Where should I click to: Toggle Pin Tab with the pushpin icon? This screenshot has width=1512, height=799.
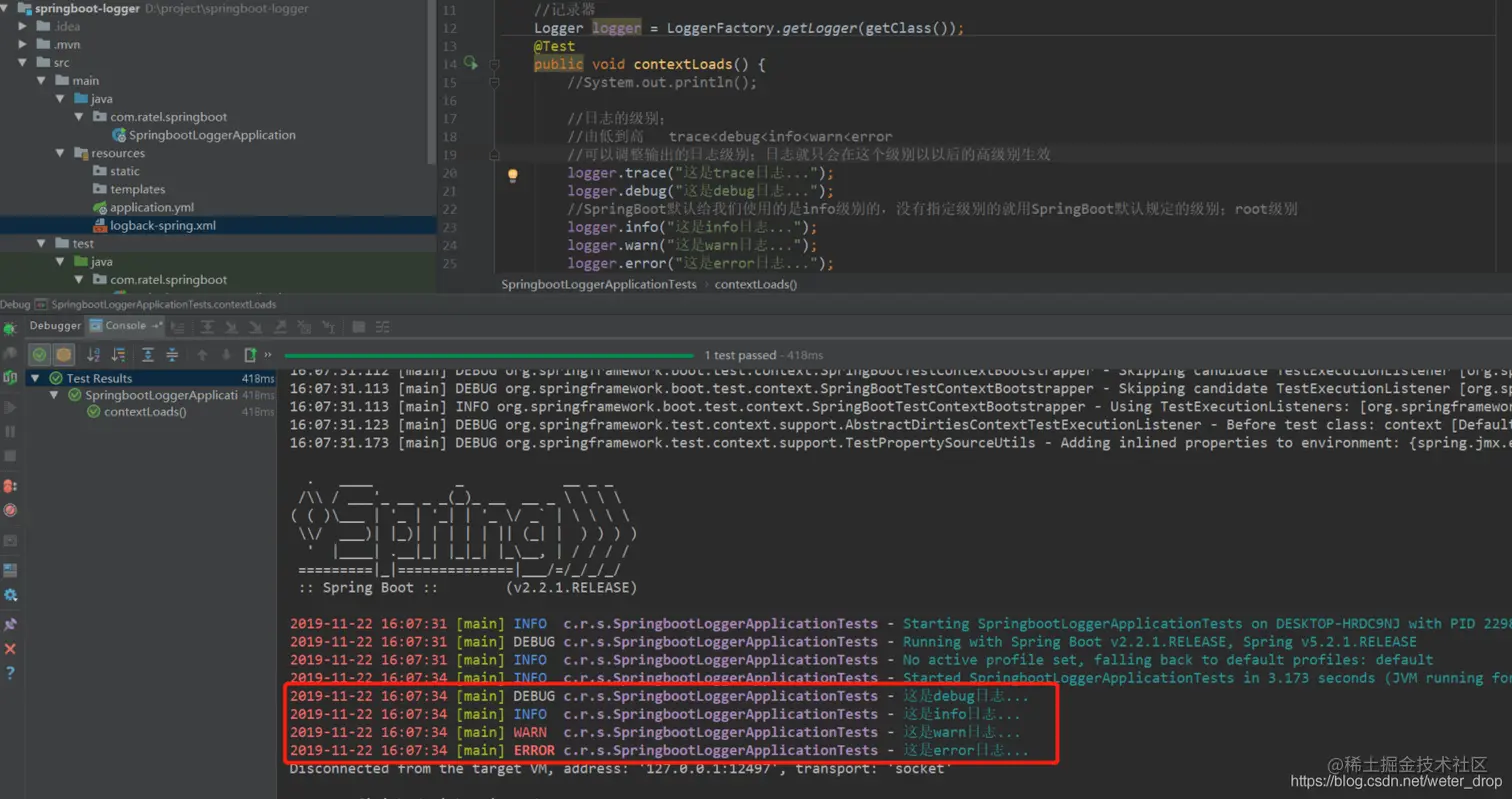pos(10,623)
